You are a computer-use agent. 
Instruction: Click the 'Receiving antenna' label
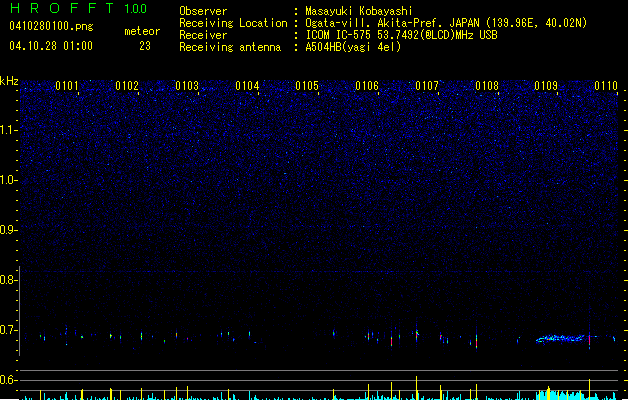pos(230,47)
